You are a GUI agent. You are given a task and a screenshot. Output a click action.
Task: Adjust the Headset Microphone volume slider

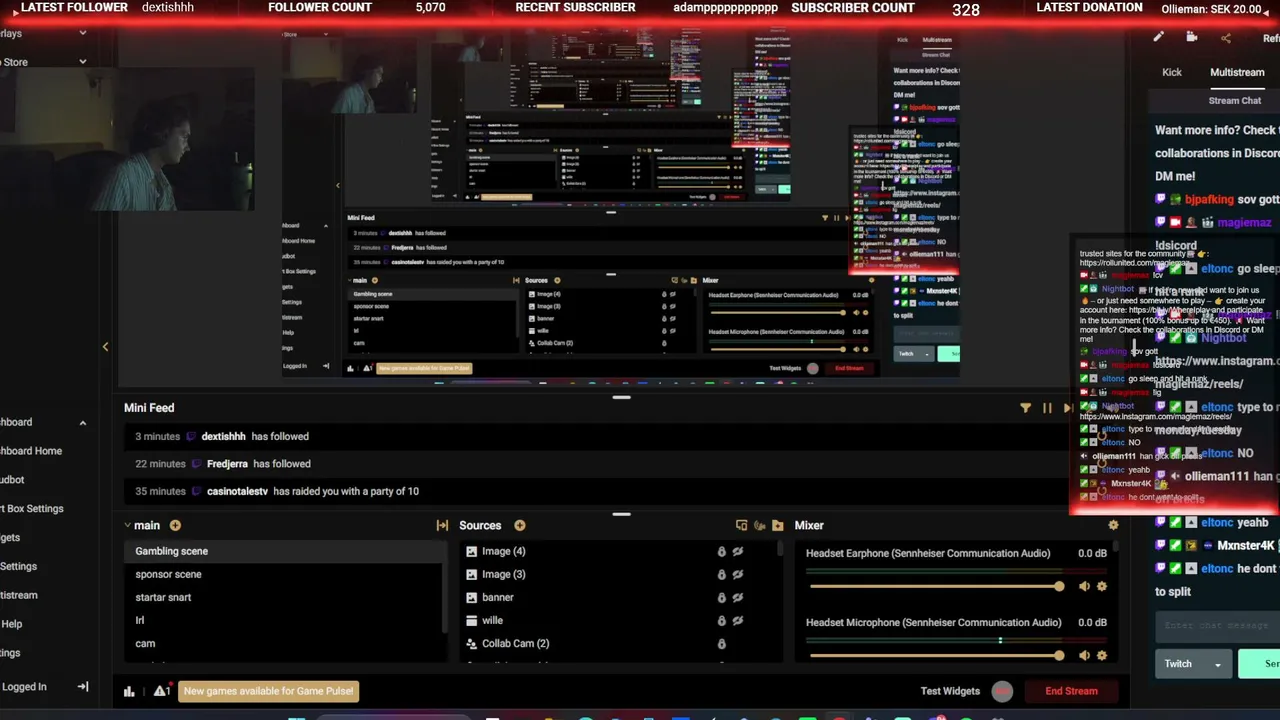[937, 655]
